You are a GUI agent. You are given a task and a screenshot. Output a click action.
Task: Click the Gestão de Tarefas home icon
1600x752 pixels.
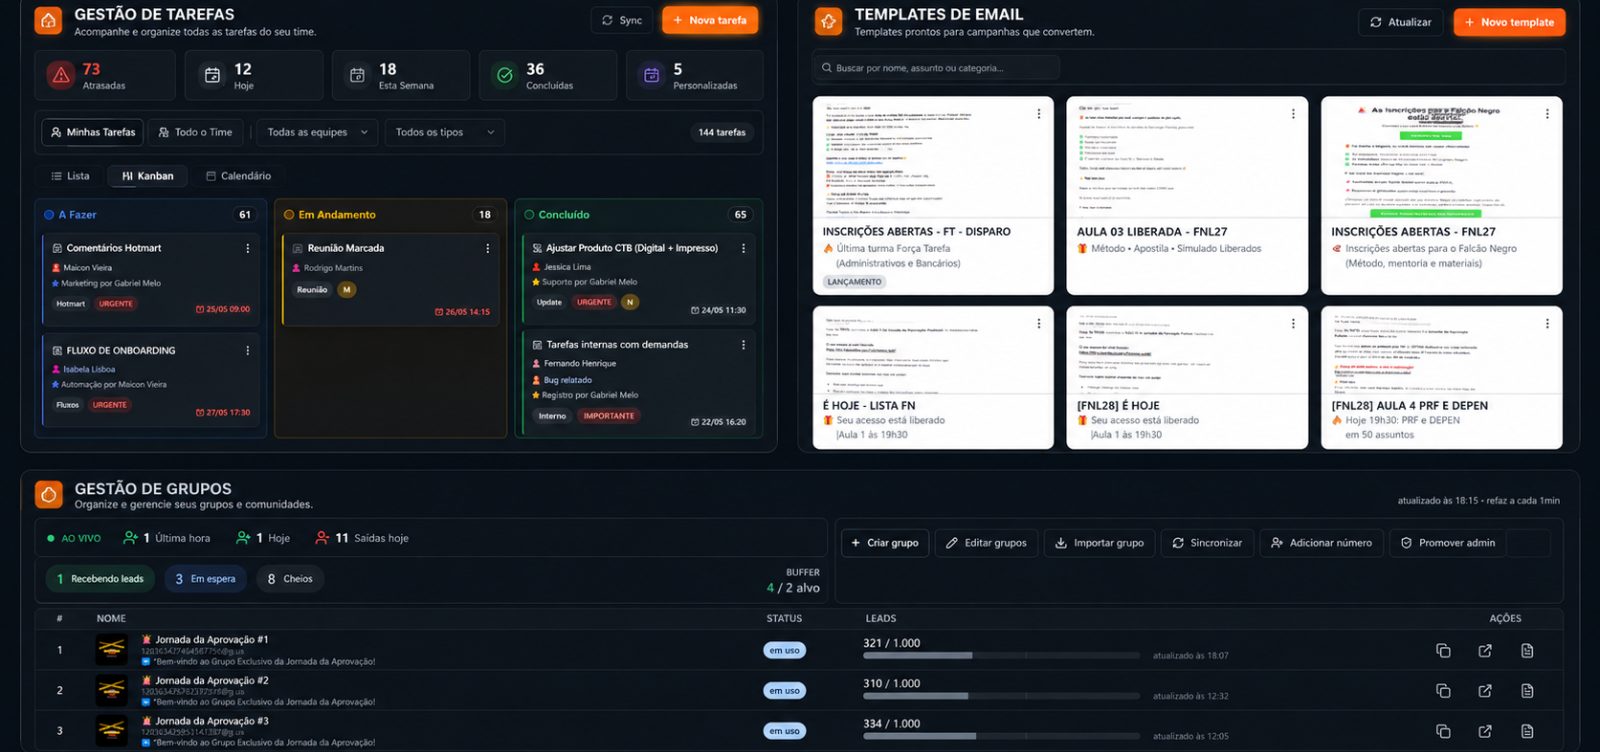[48, 21]
